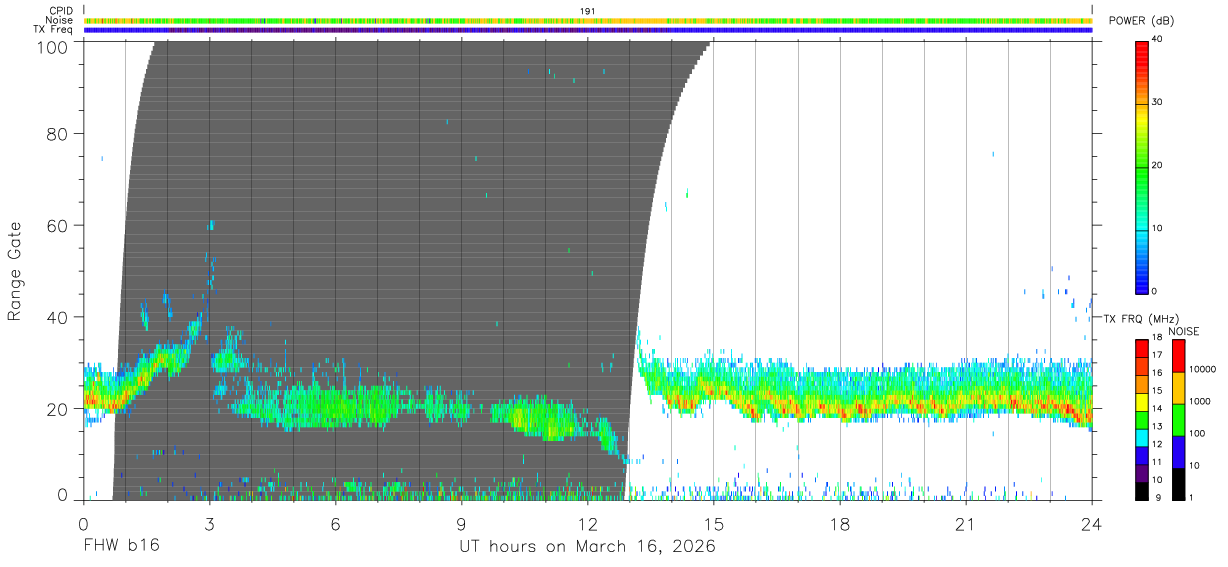Select the green segment of noise colorbar
Viewport: 1228px width, 567px height.
click(x=1179, y=420)
